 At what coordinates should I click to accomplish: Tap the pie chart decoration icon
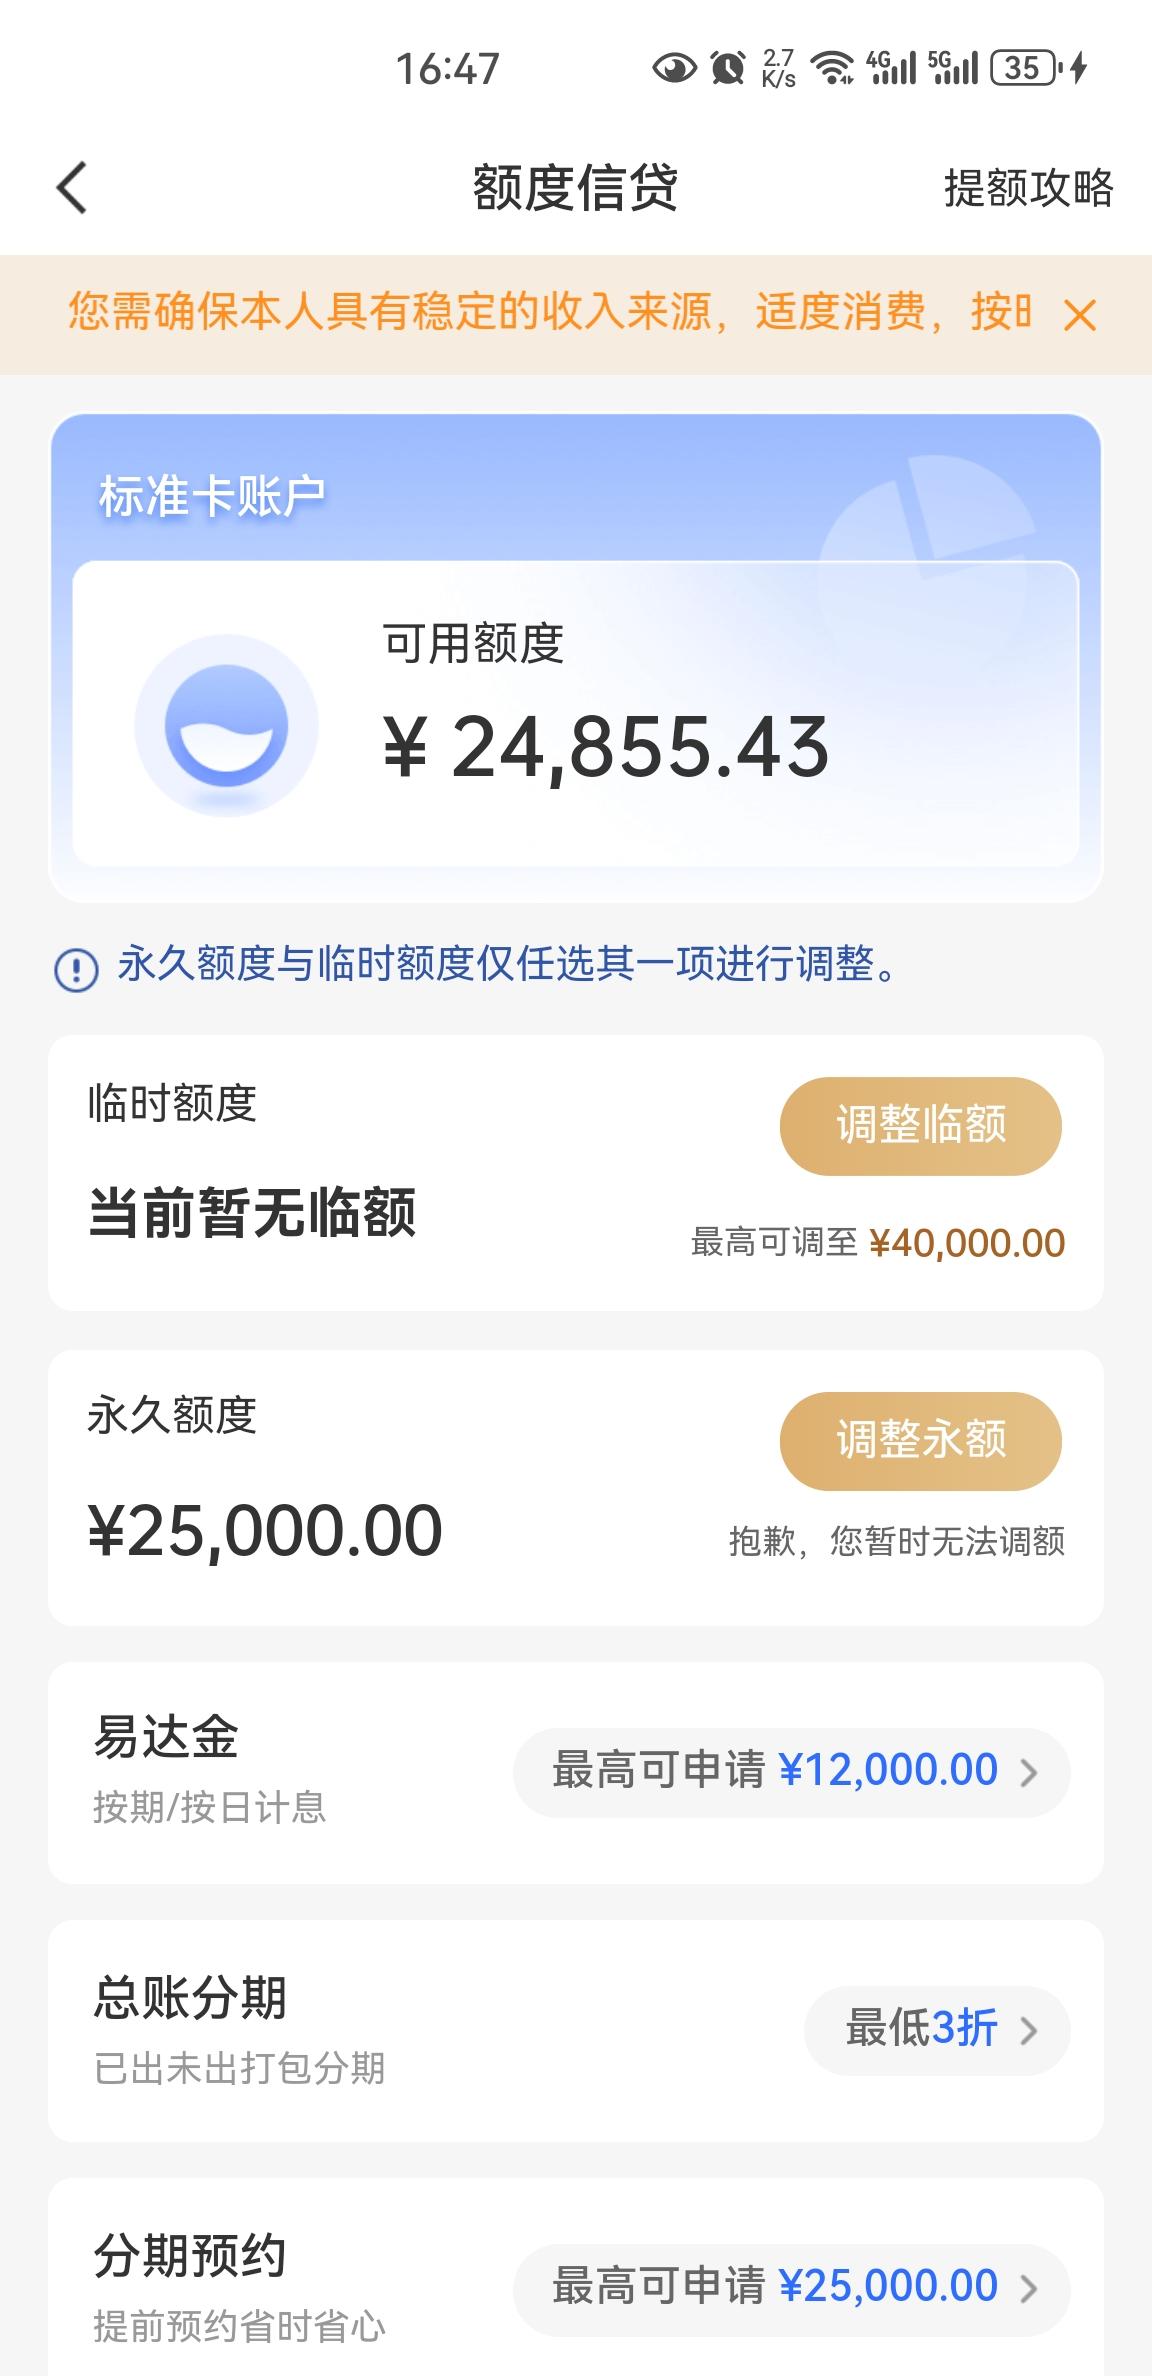pyautogui.click(x=928, y=545)
